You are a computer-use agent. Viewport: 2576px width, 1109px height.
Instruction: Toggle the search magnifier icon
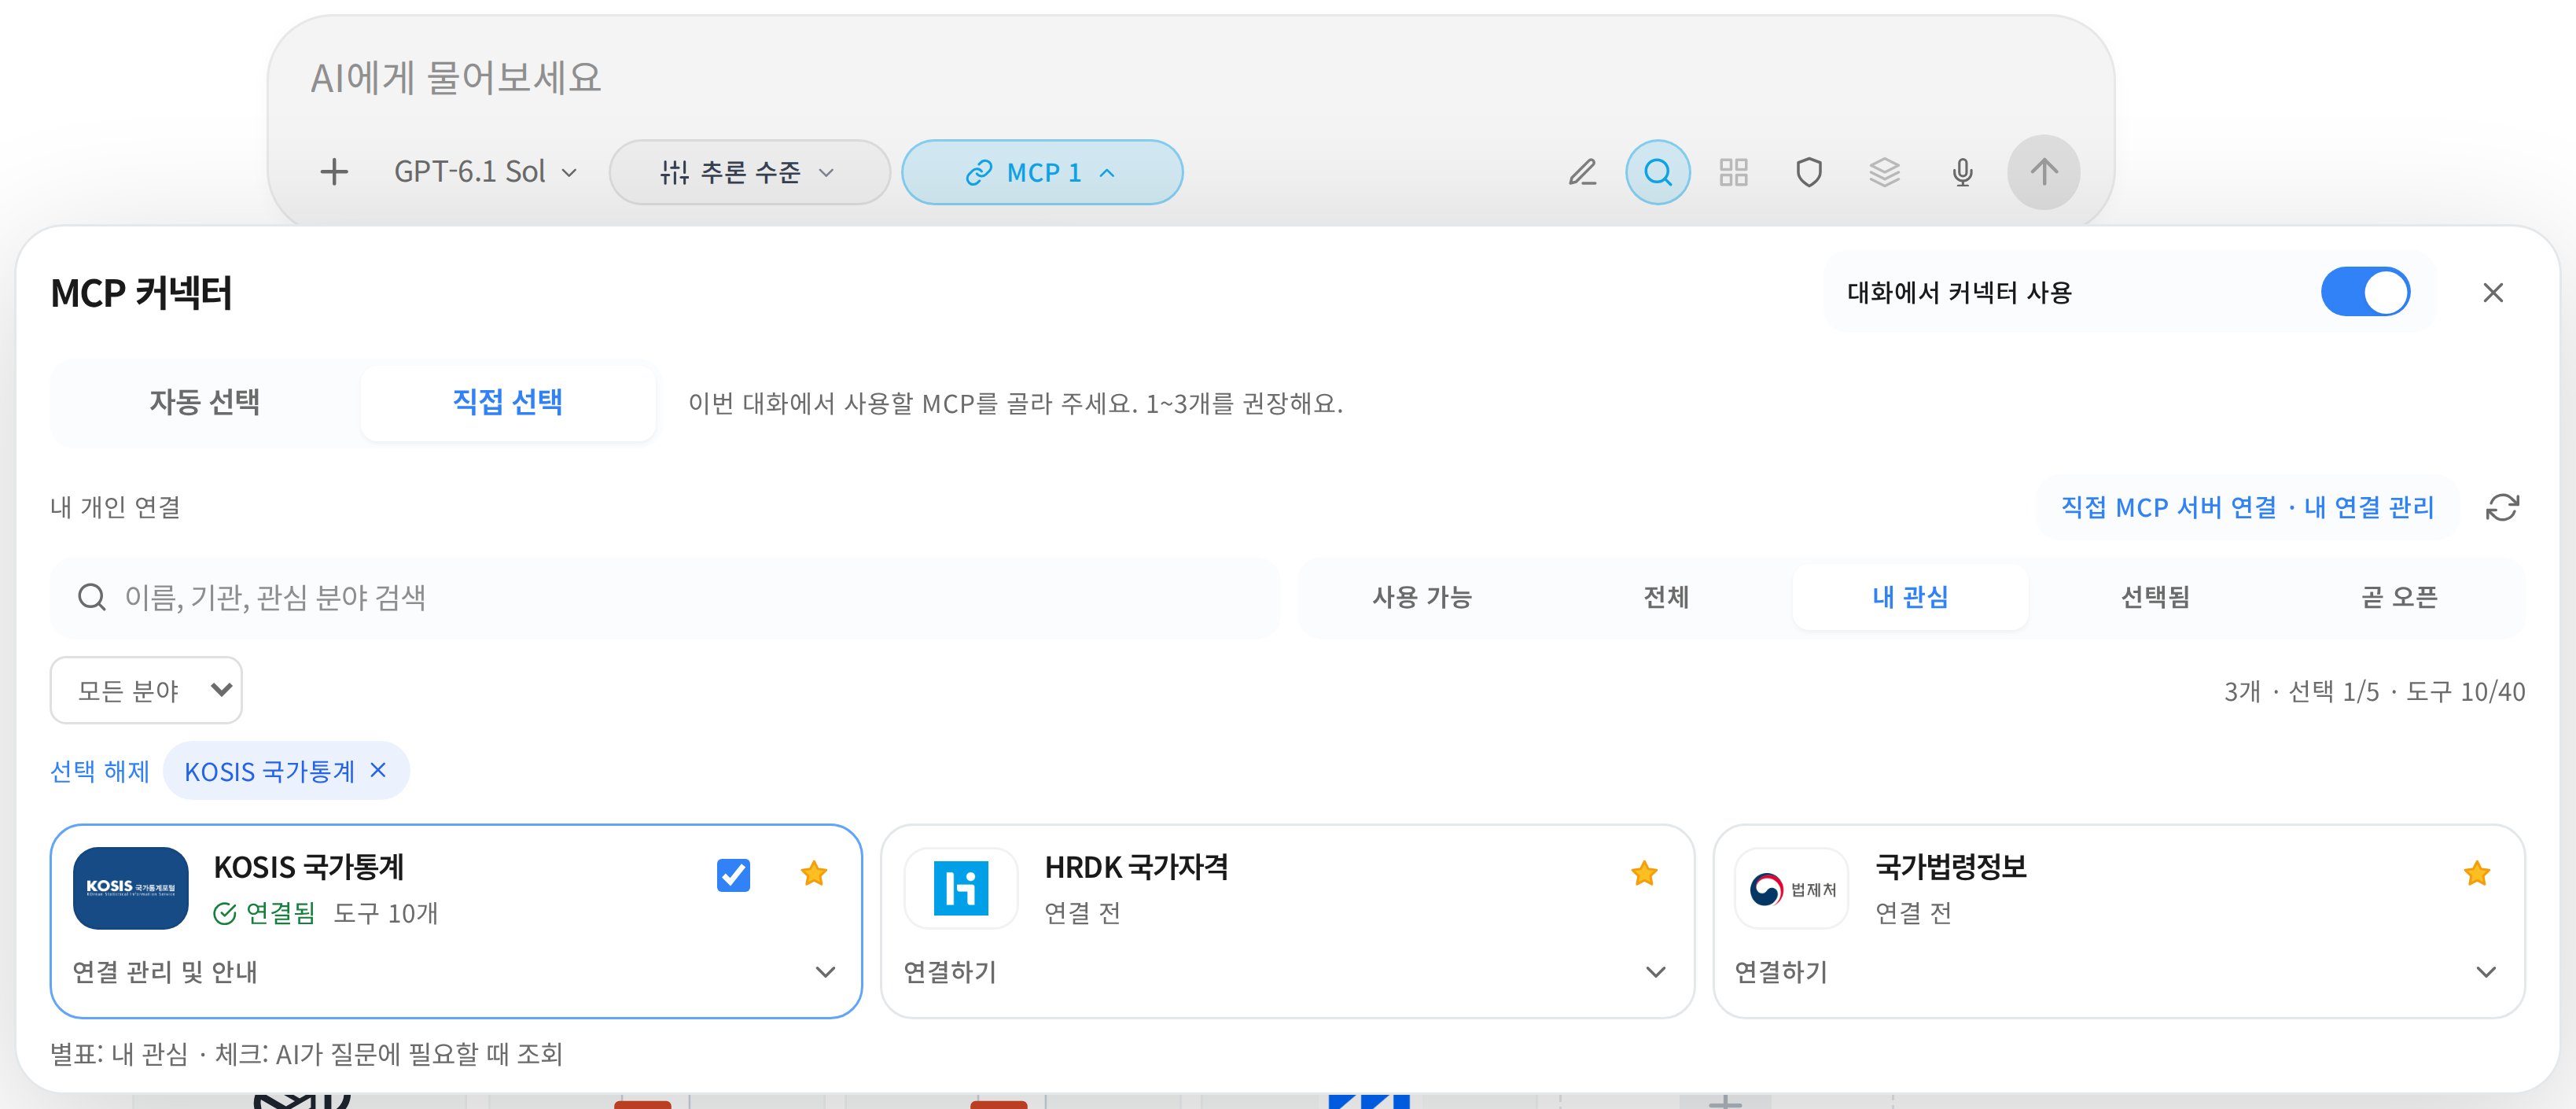(1658, 172)
